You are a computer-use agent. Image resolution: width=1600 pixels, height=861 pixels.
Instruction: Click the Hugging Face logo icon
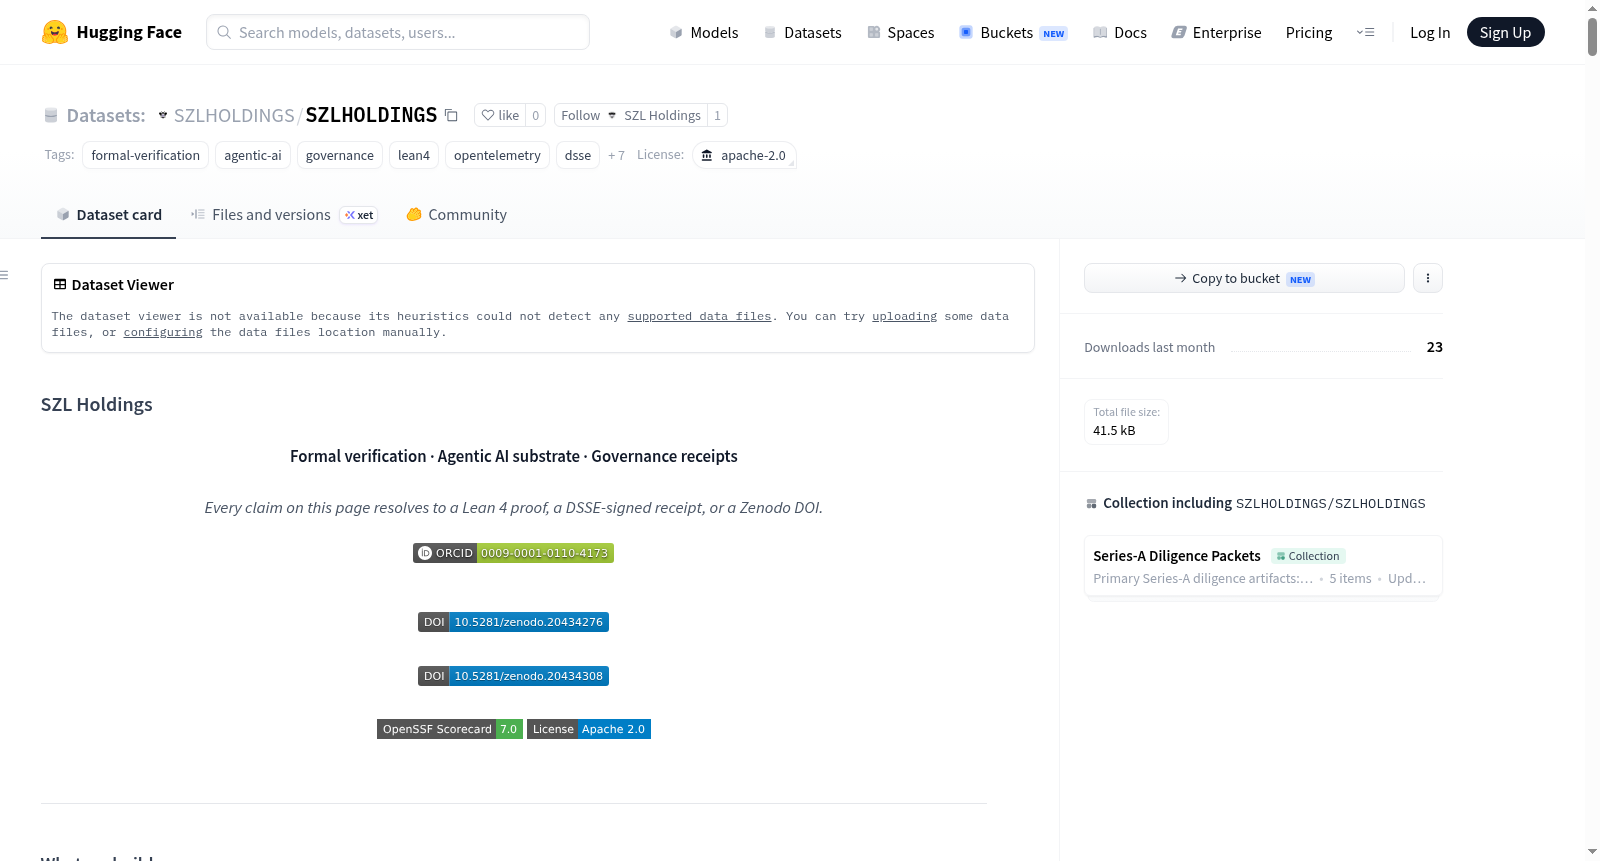pos(55,32)
